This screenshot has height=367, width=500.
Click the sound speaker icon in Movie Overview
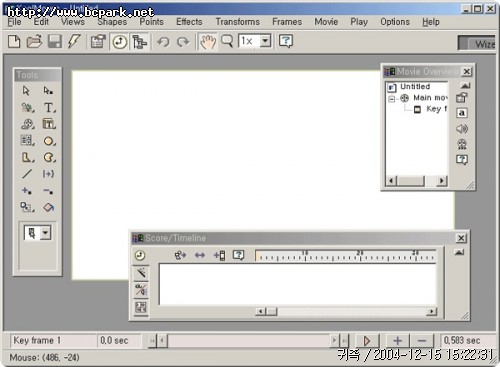pos(462,129)
